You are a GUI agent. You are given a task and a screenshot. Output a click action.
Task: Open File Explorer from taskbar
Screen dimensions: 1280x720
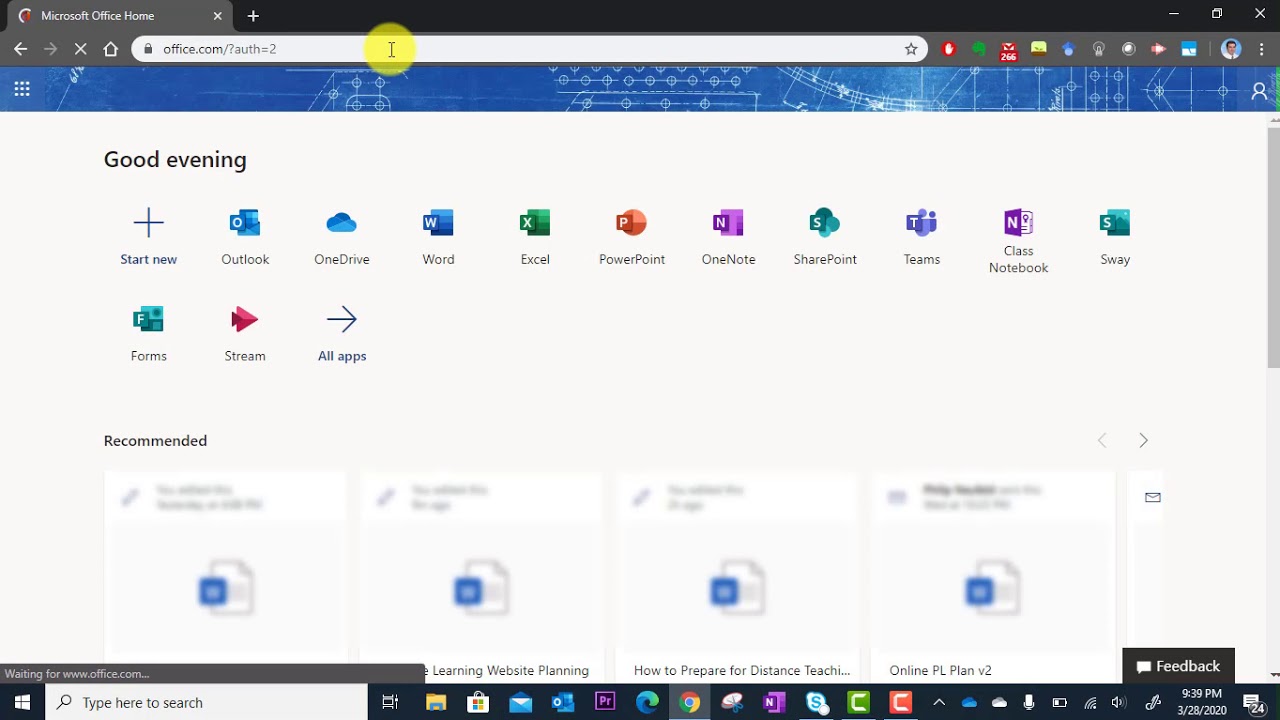(x=435, y=702)
